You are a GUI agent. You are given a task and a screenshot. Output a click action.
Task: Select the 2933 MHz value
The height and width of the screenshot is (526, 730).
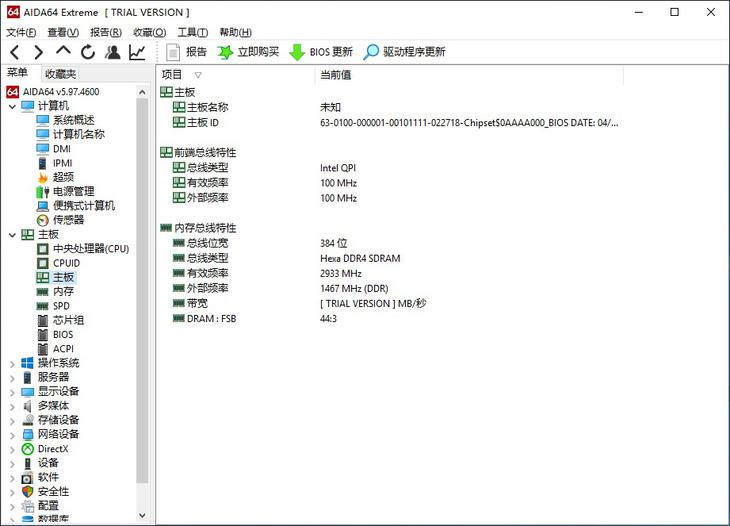[x=341, y=274]
